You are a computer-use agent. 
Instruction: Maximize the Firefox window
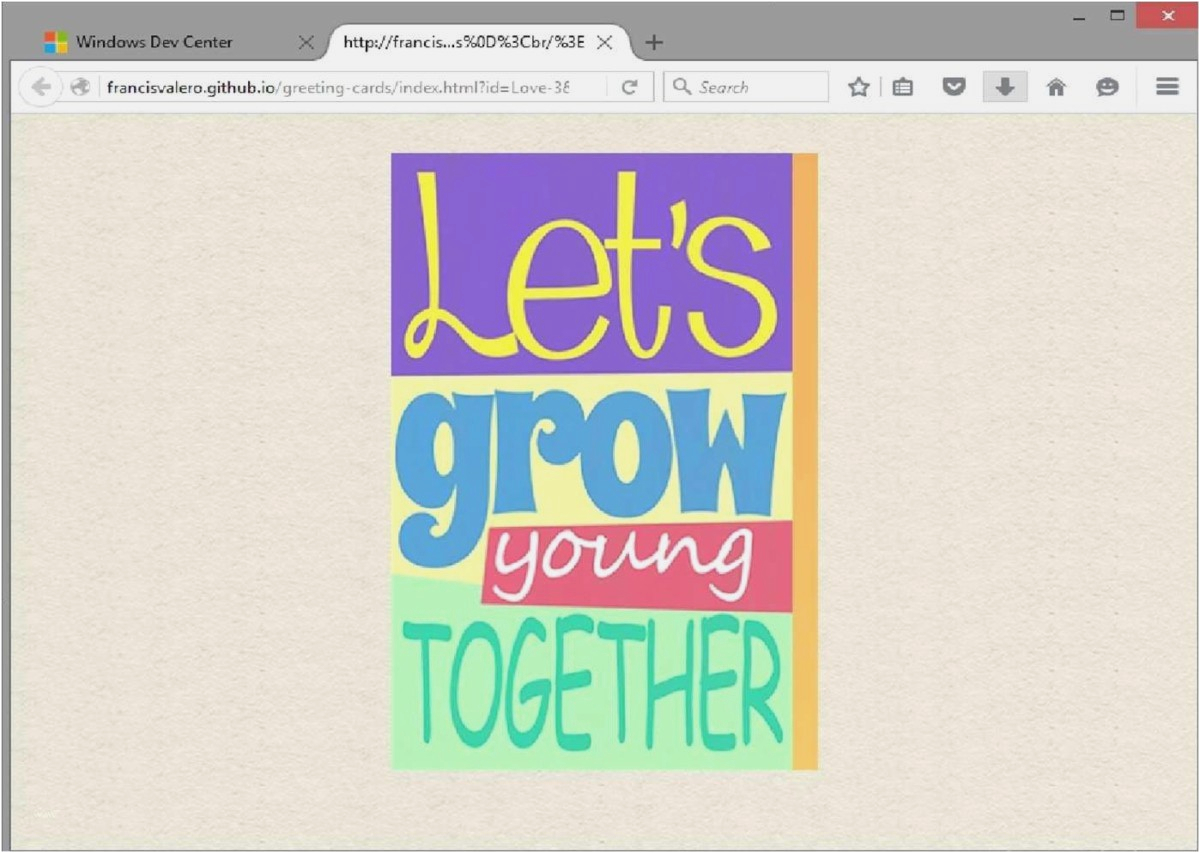pyautogui.click(x=1118, y=16)
